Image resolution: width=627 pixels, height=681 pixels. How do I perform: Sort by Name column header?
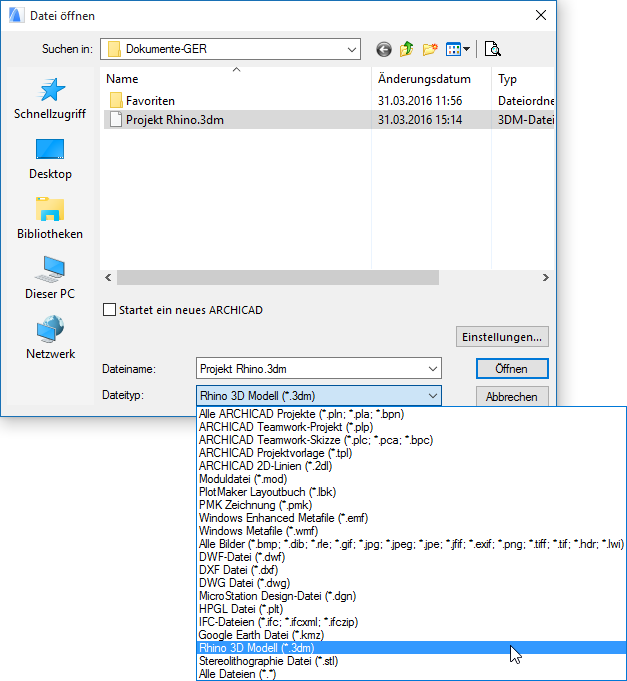click(236, 79)
